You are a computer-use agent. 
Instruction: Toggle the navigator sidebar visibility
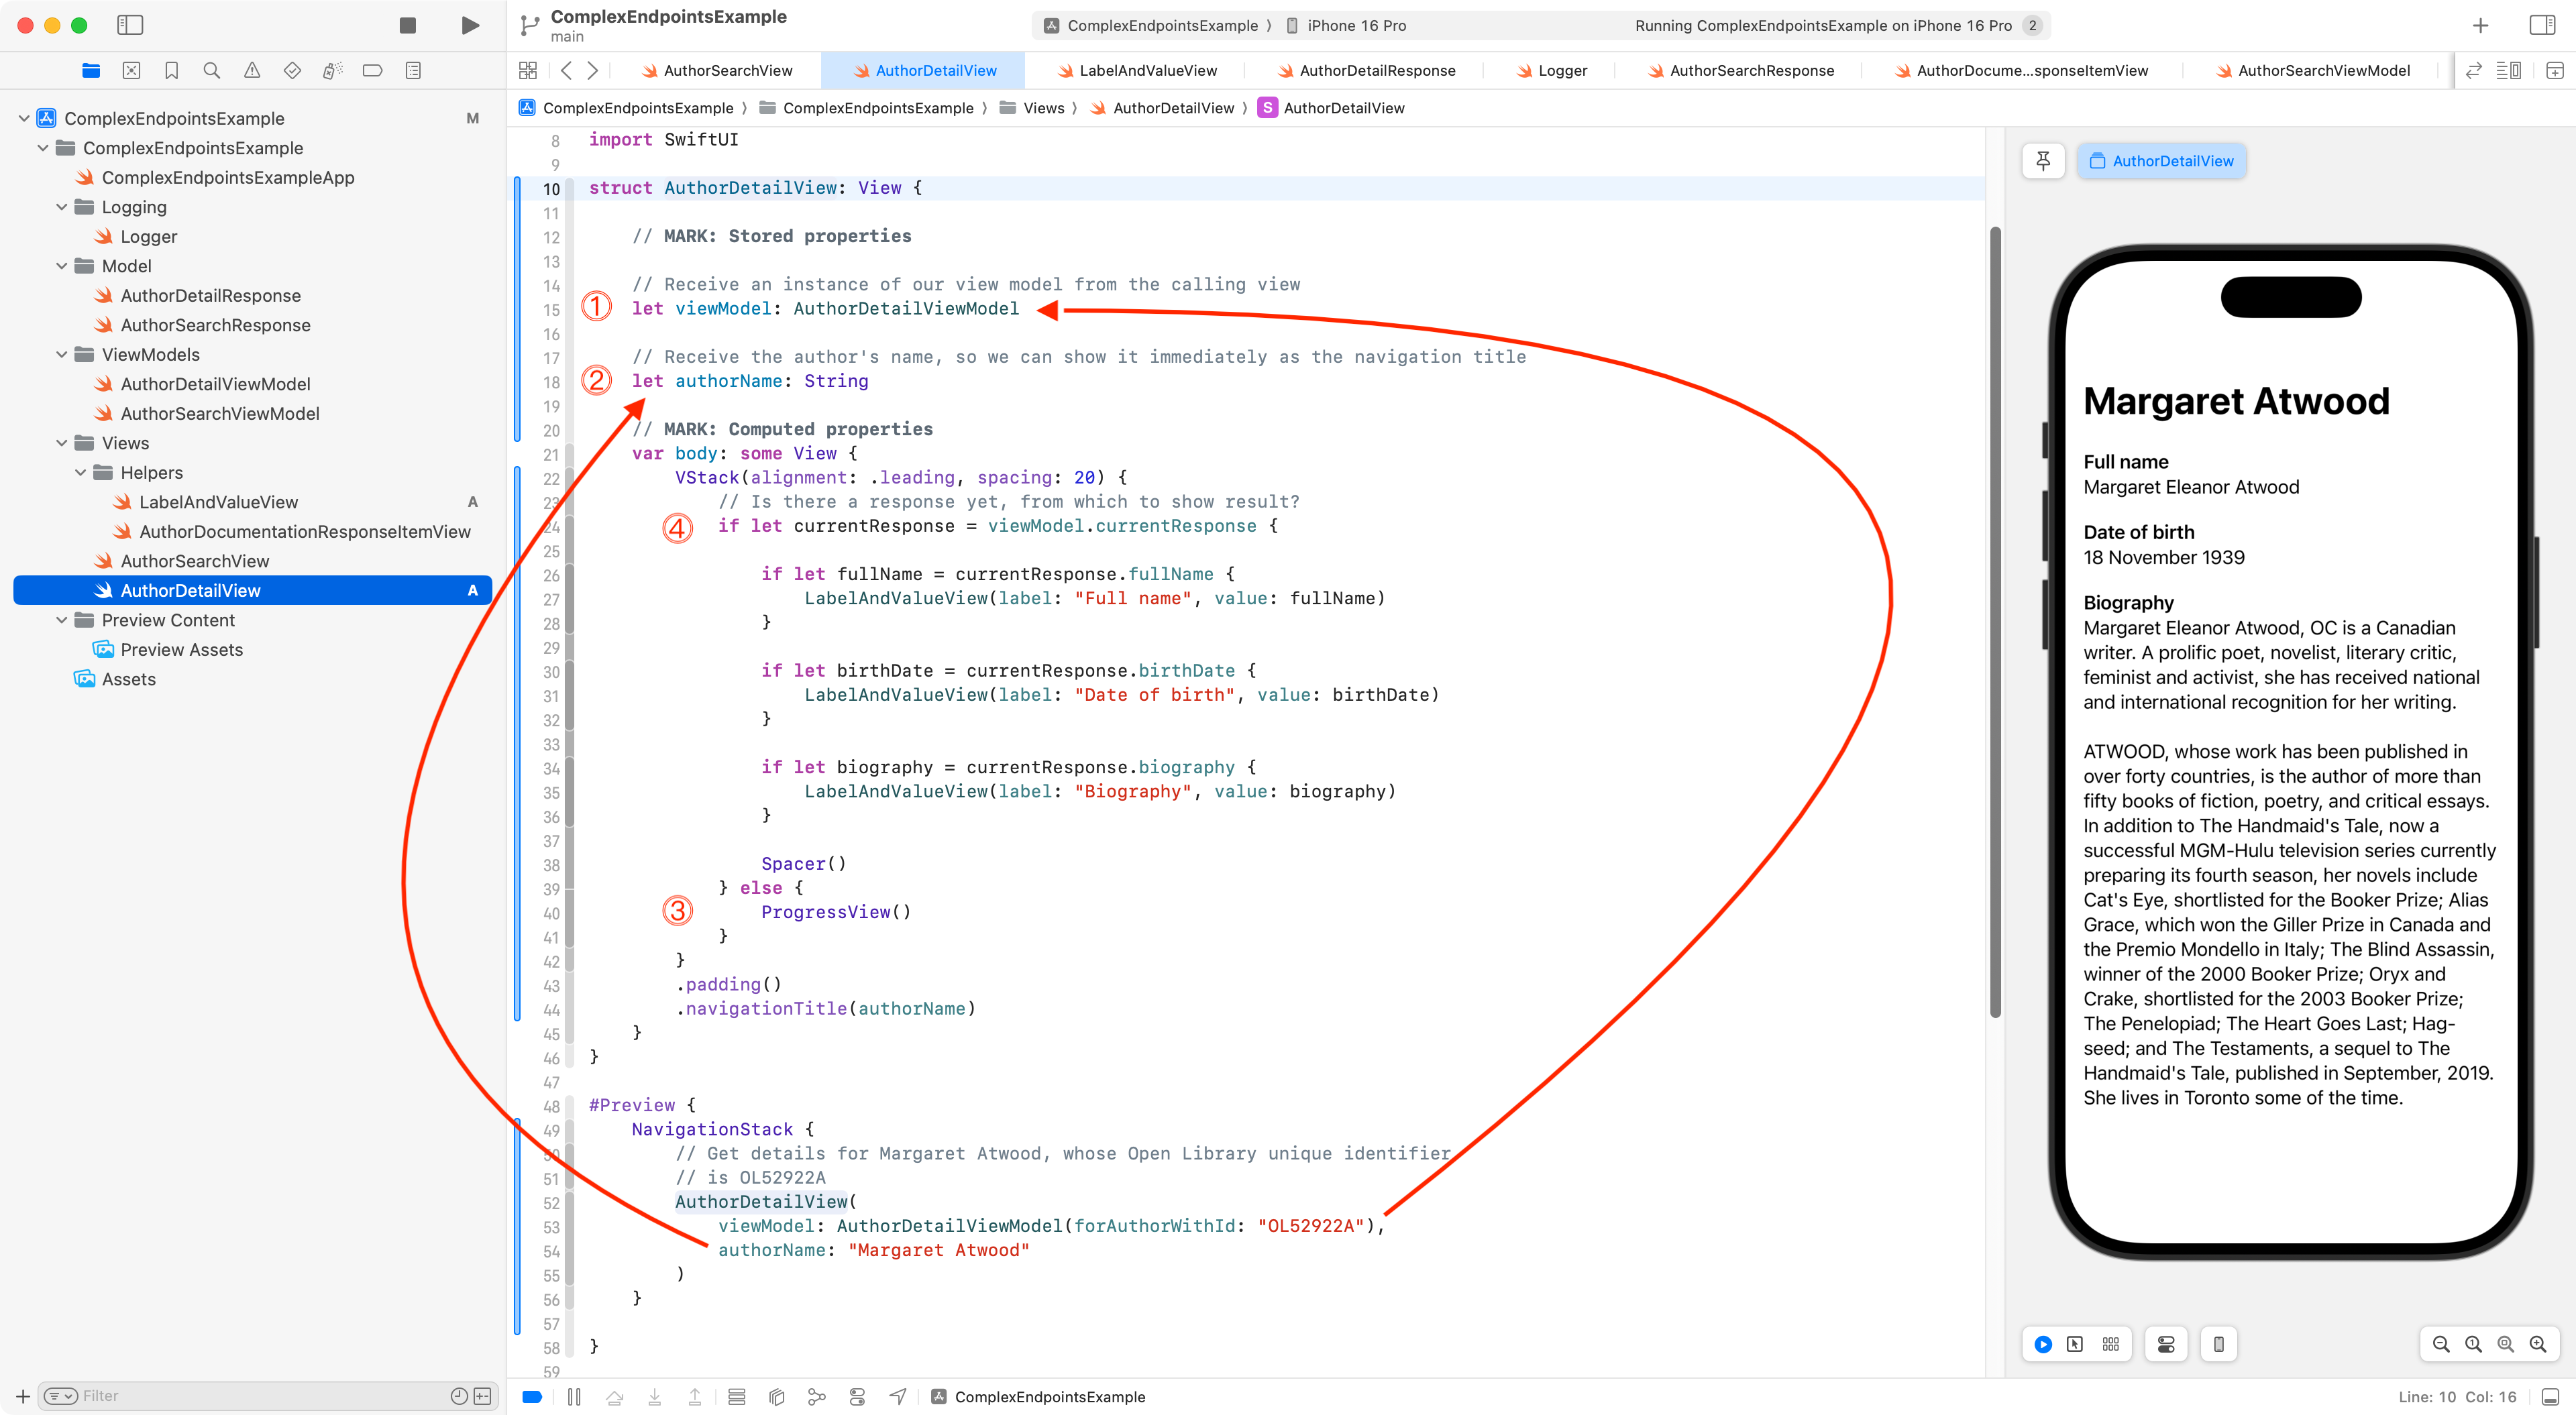point(130,25)
